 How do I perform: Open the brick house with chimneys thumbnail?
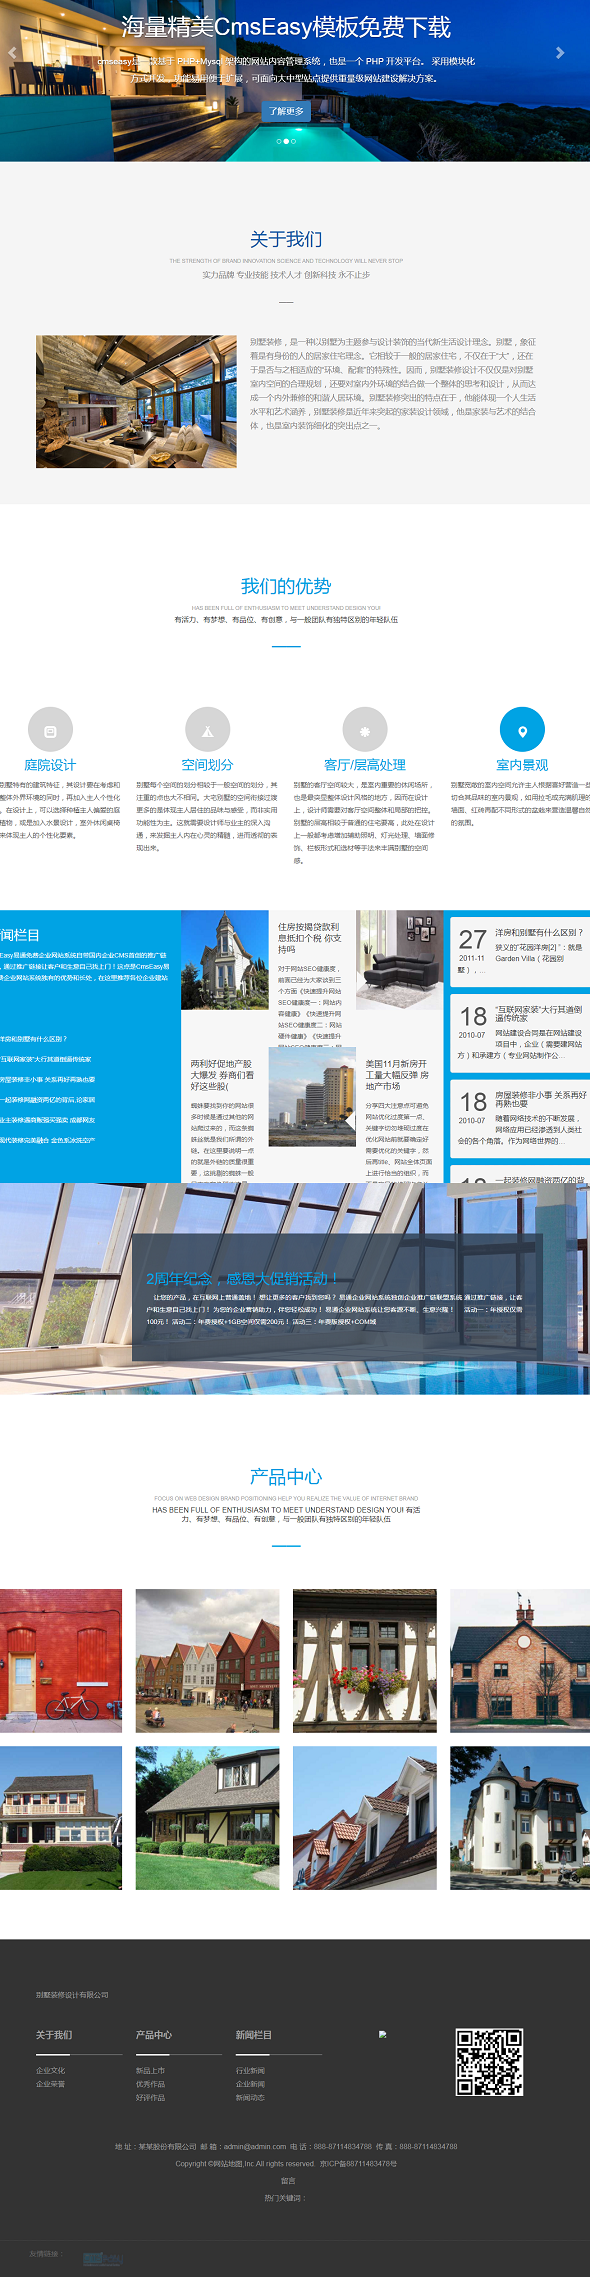(520, 1661)
